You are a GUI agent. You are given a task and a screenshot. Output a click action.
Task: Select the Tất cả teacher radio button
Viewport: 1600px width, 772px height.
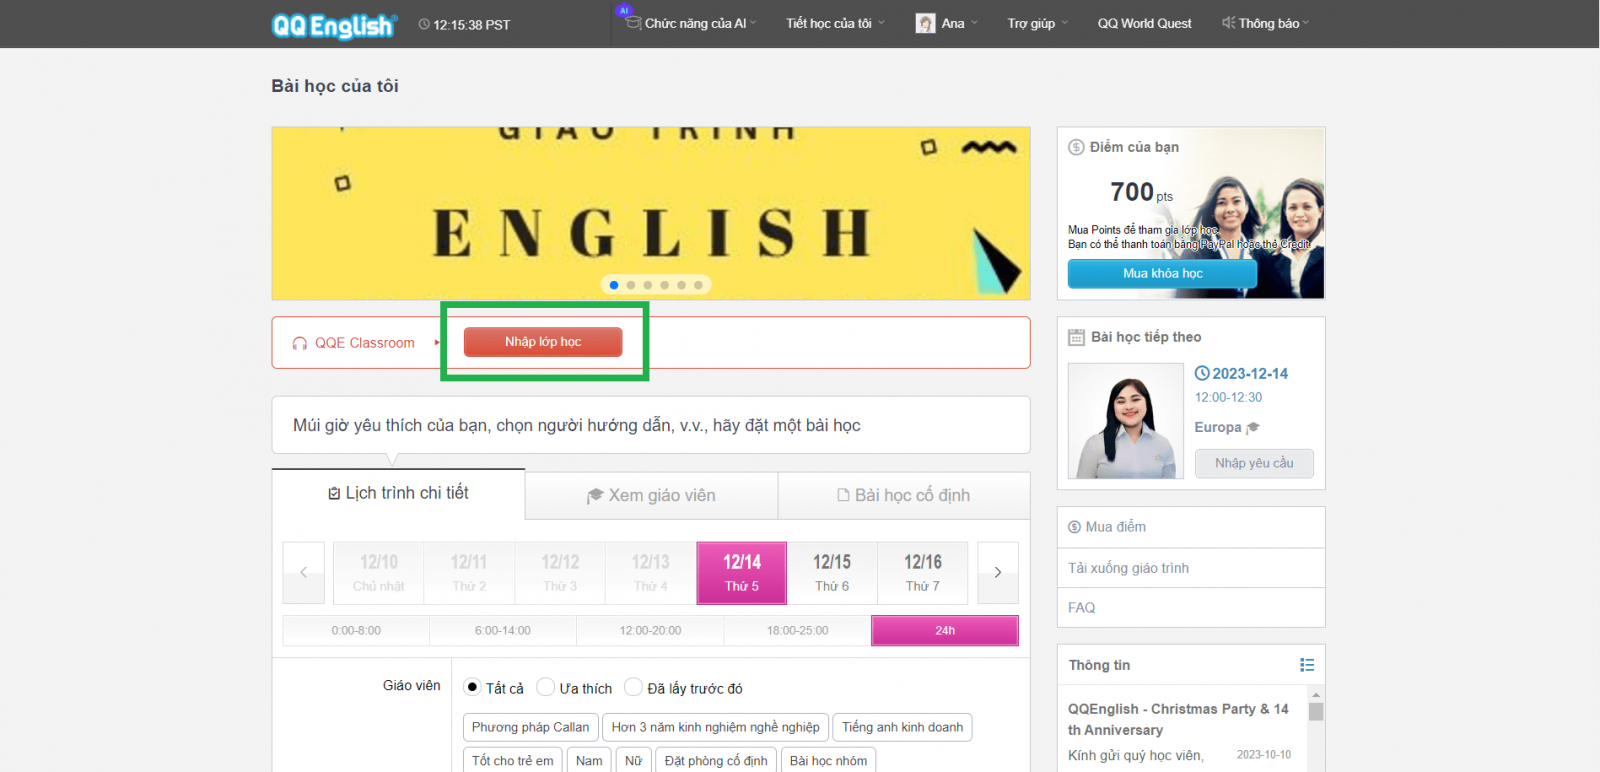(473, 687)
